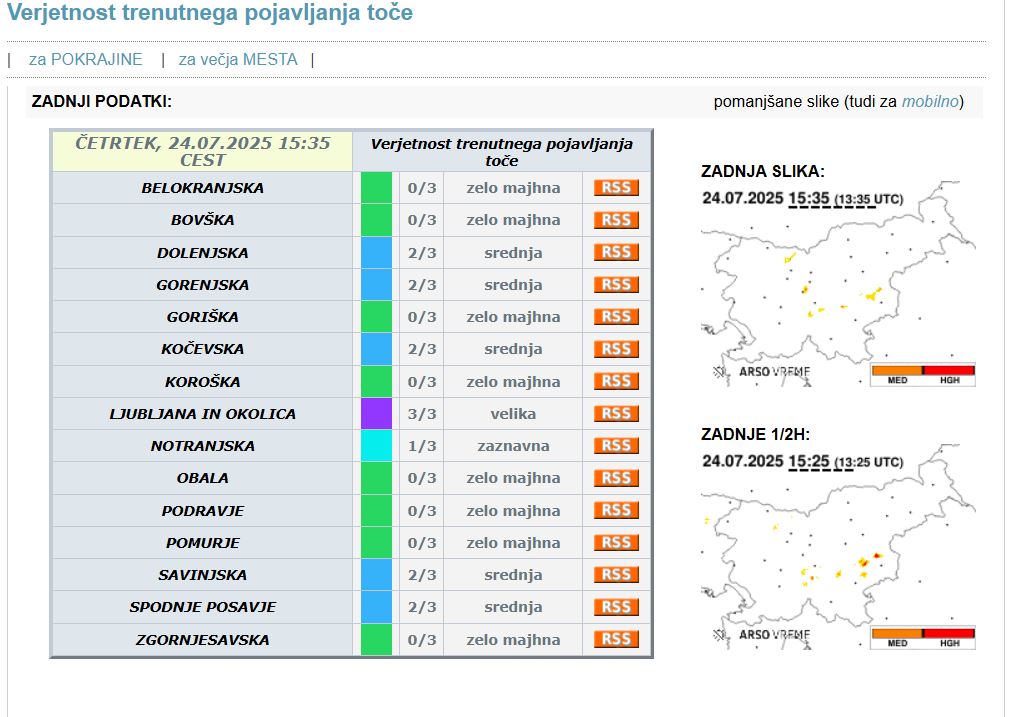Open RSS feed for Obala
This screenshot has height=717, width=1010.
(616, 478)
